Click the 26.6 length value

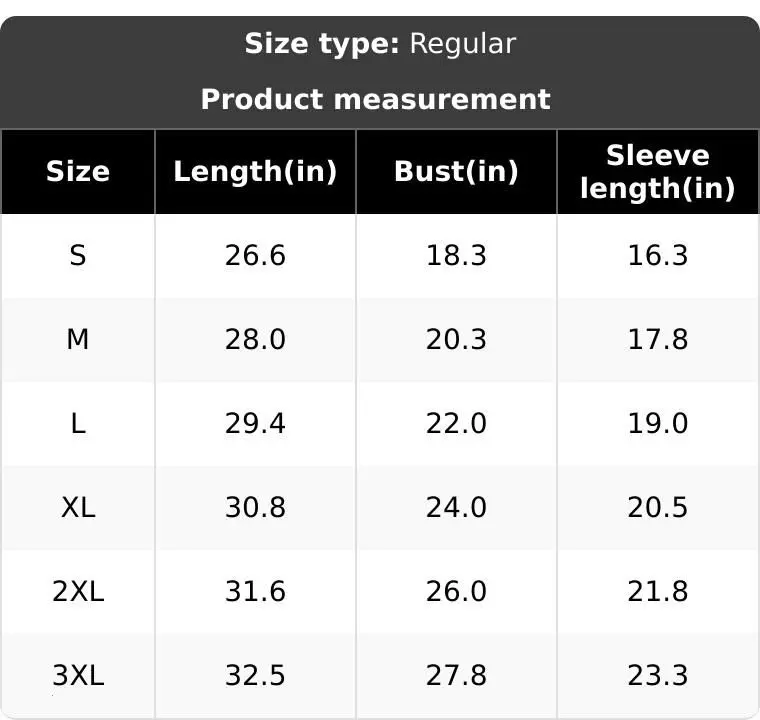pyautogui.click(x=255, y=256)
